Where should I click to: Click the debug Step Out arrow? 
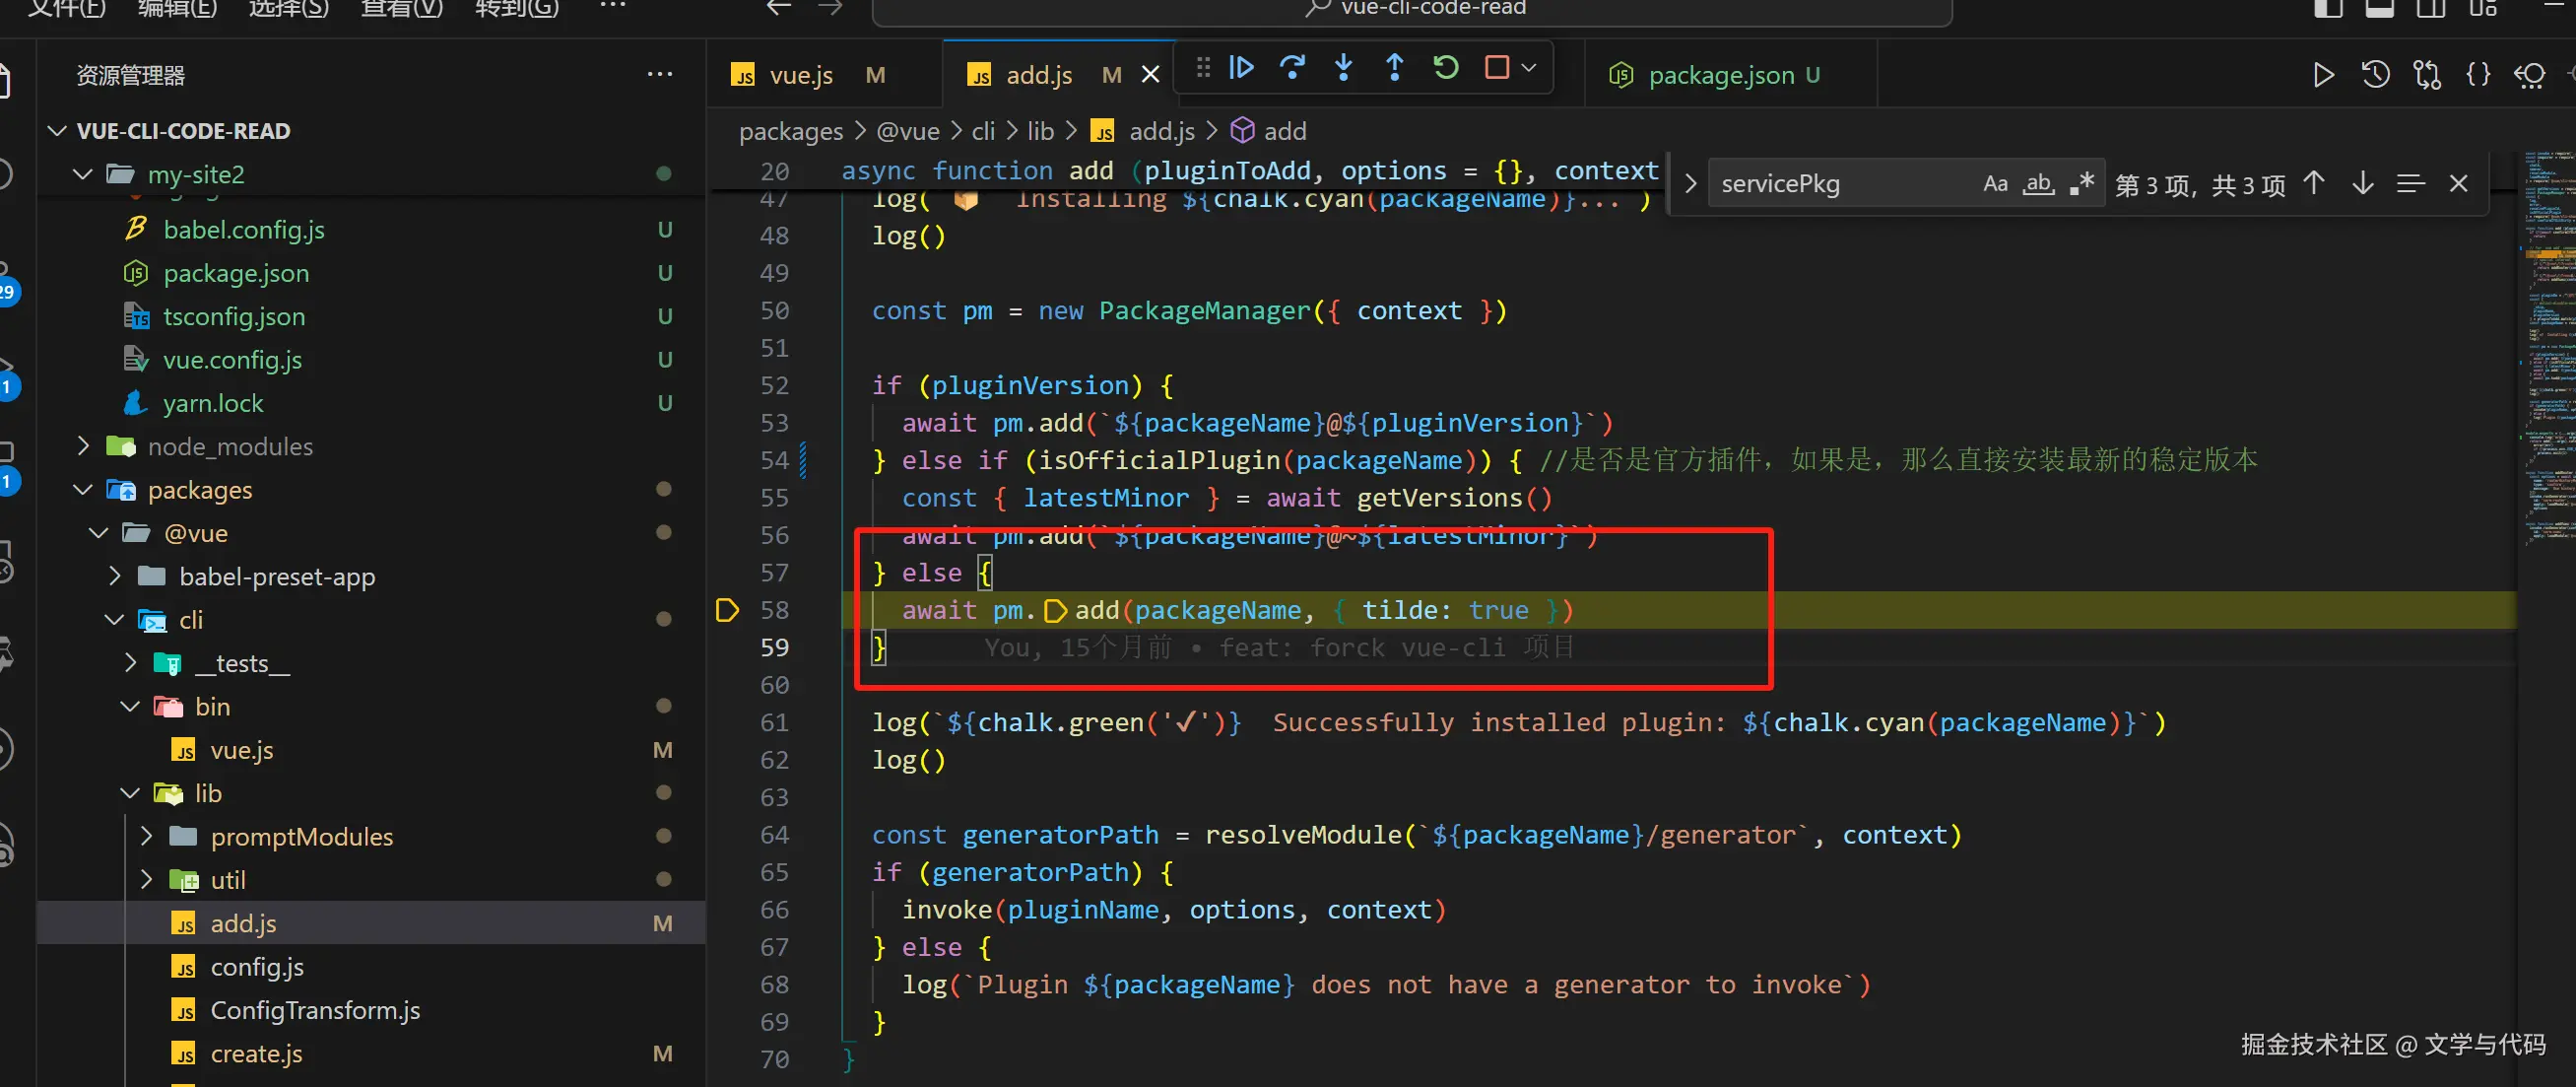tap(1394, 68)
